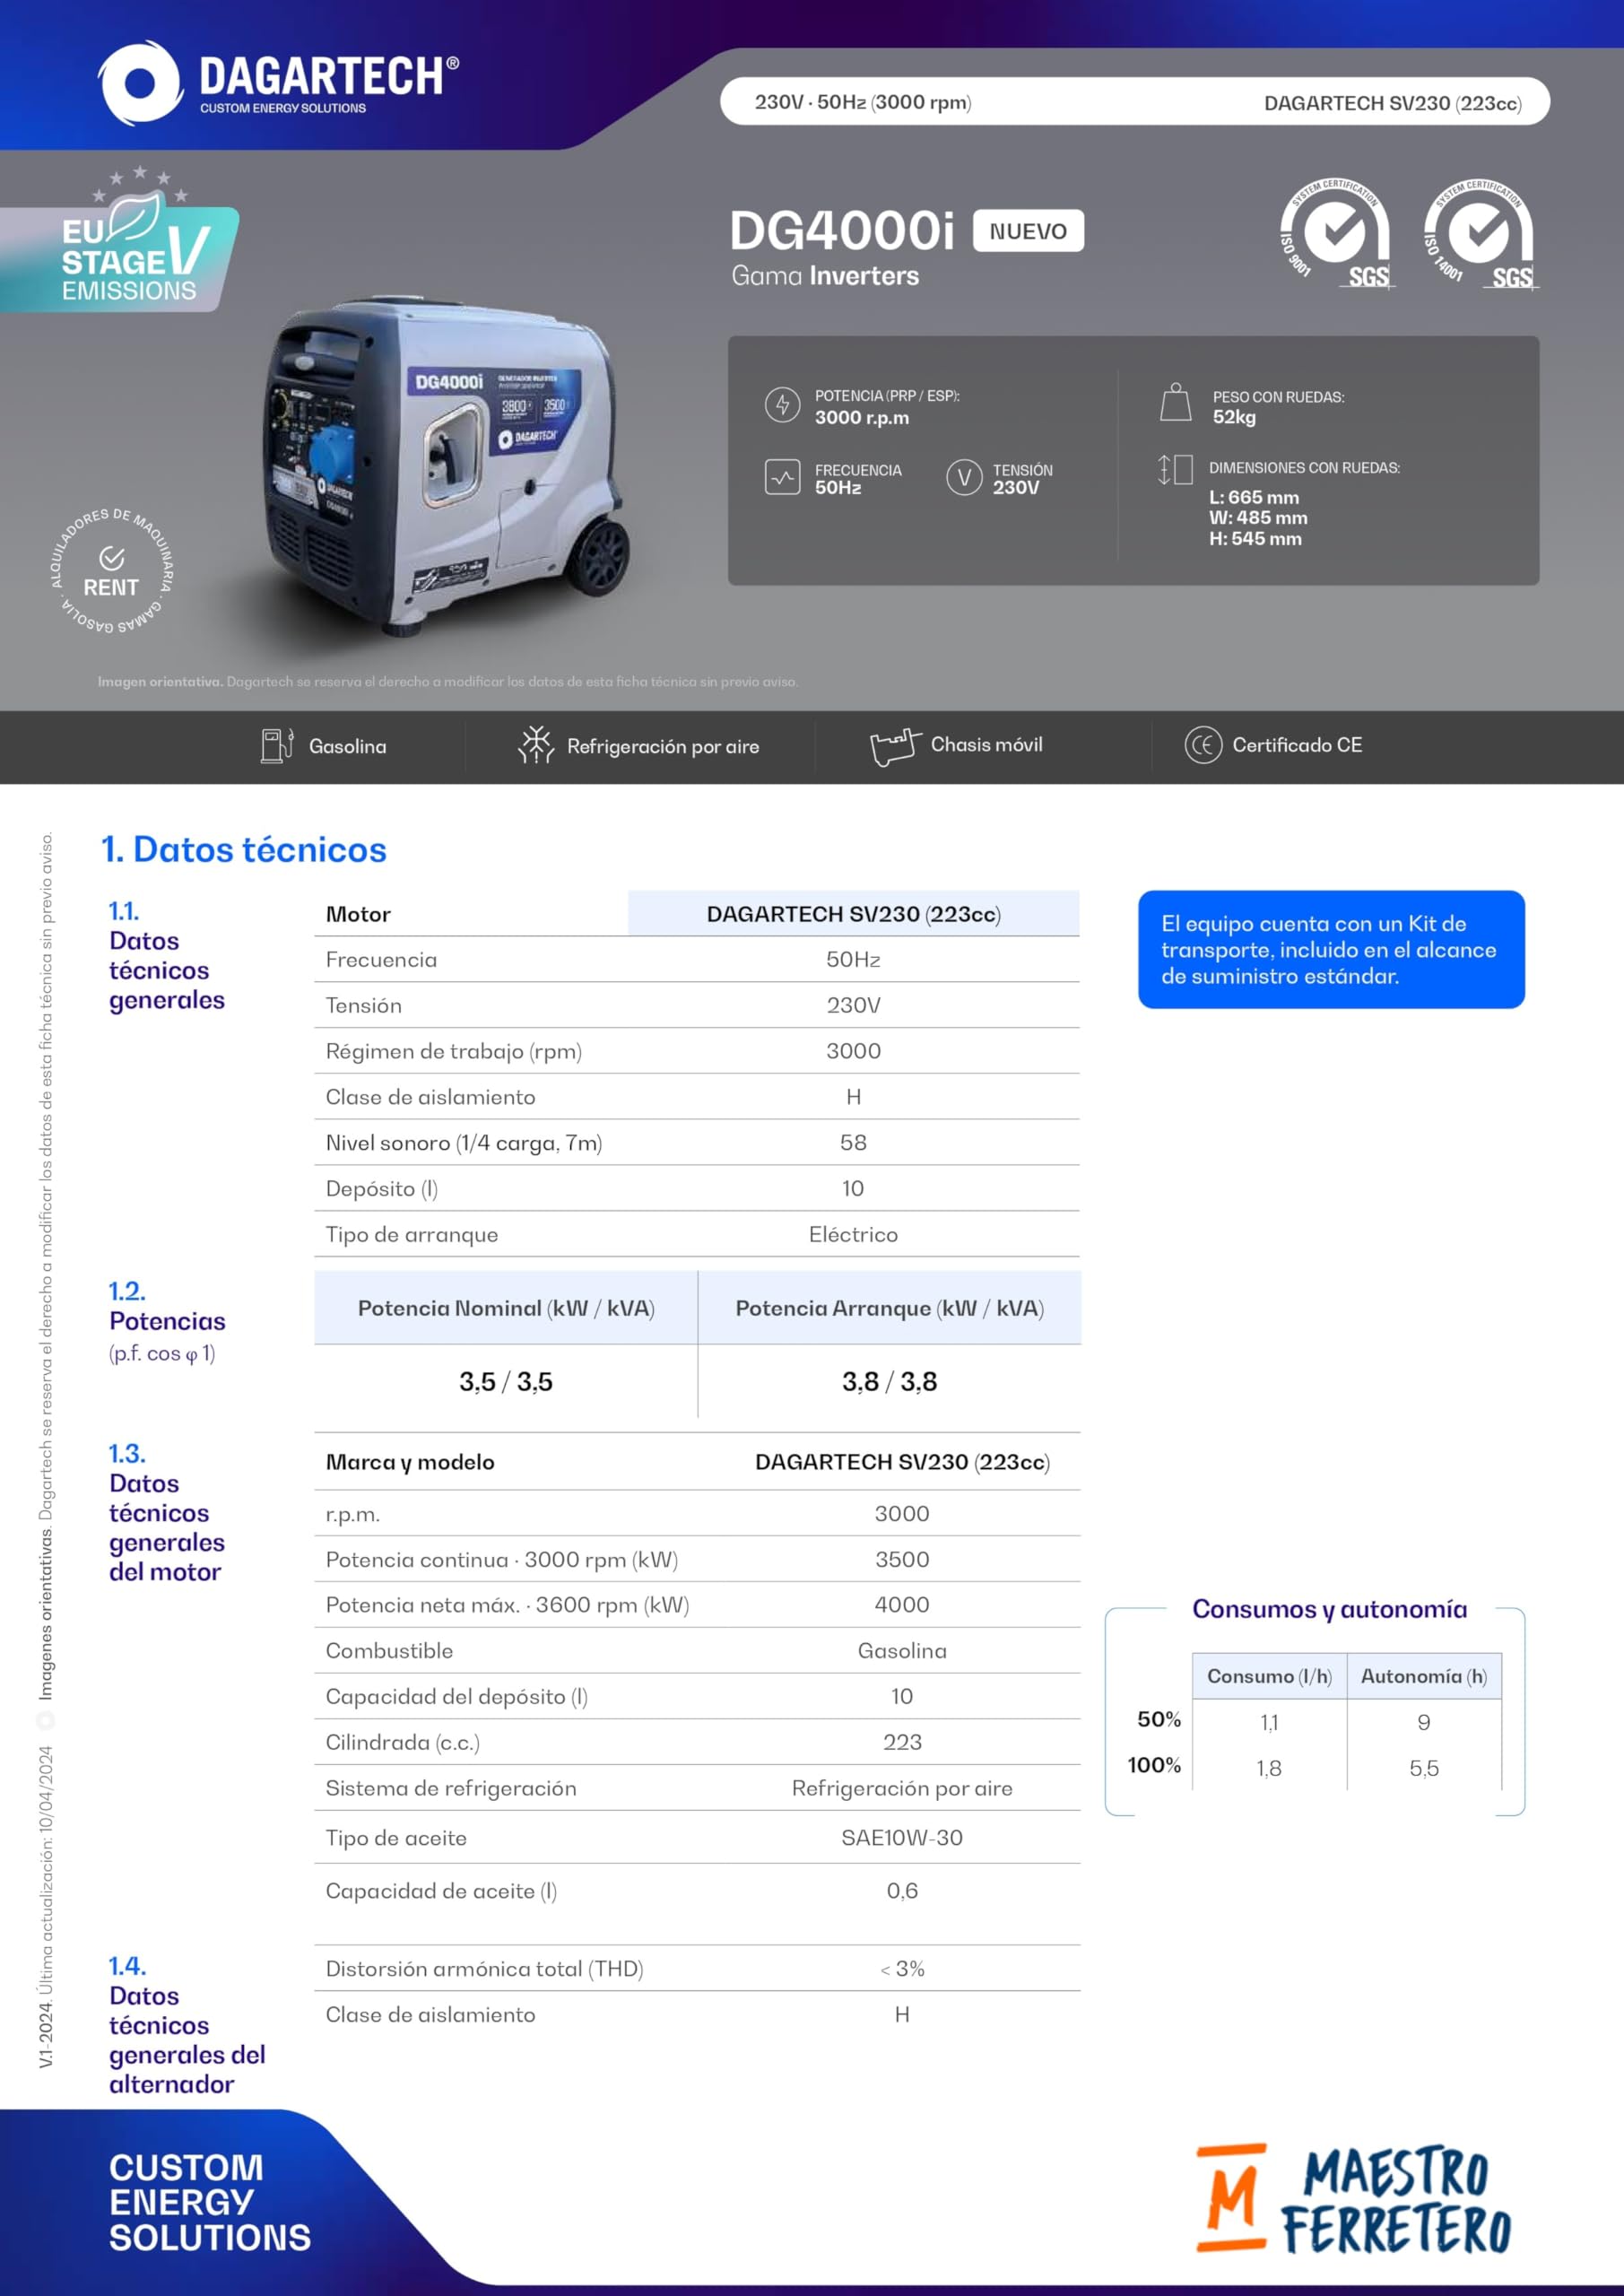This screenshot has height=2296, width=1624.
Task: Click the Chasis móvil trolley icon
Action: point(895,746)
